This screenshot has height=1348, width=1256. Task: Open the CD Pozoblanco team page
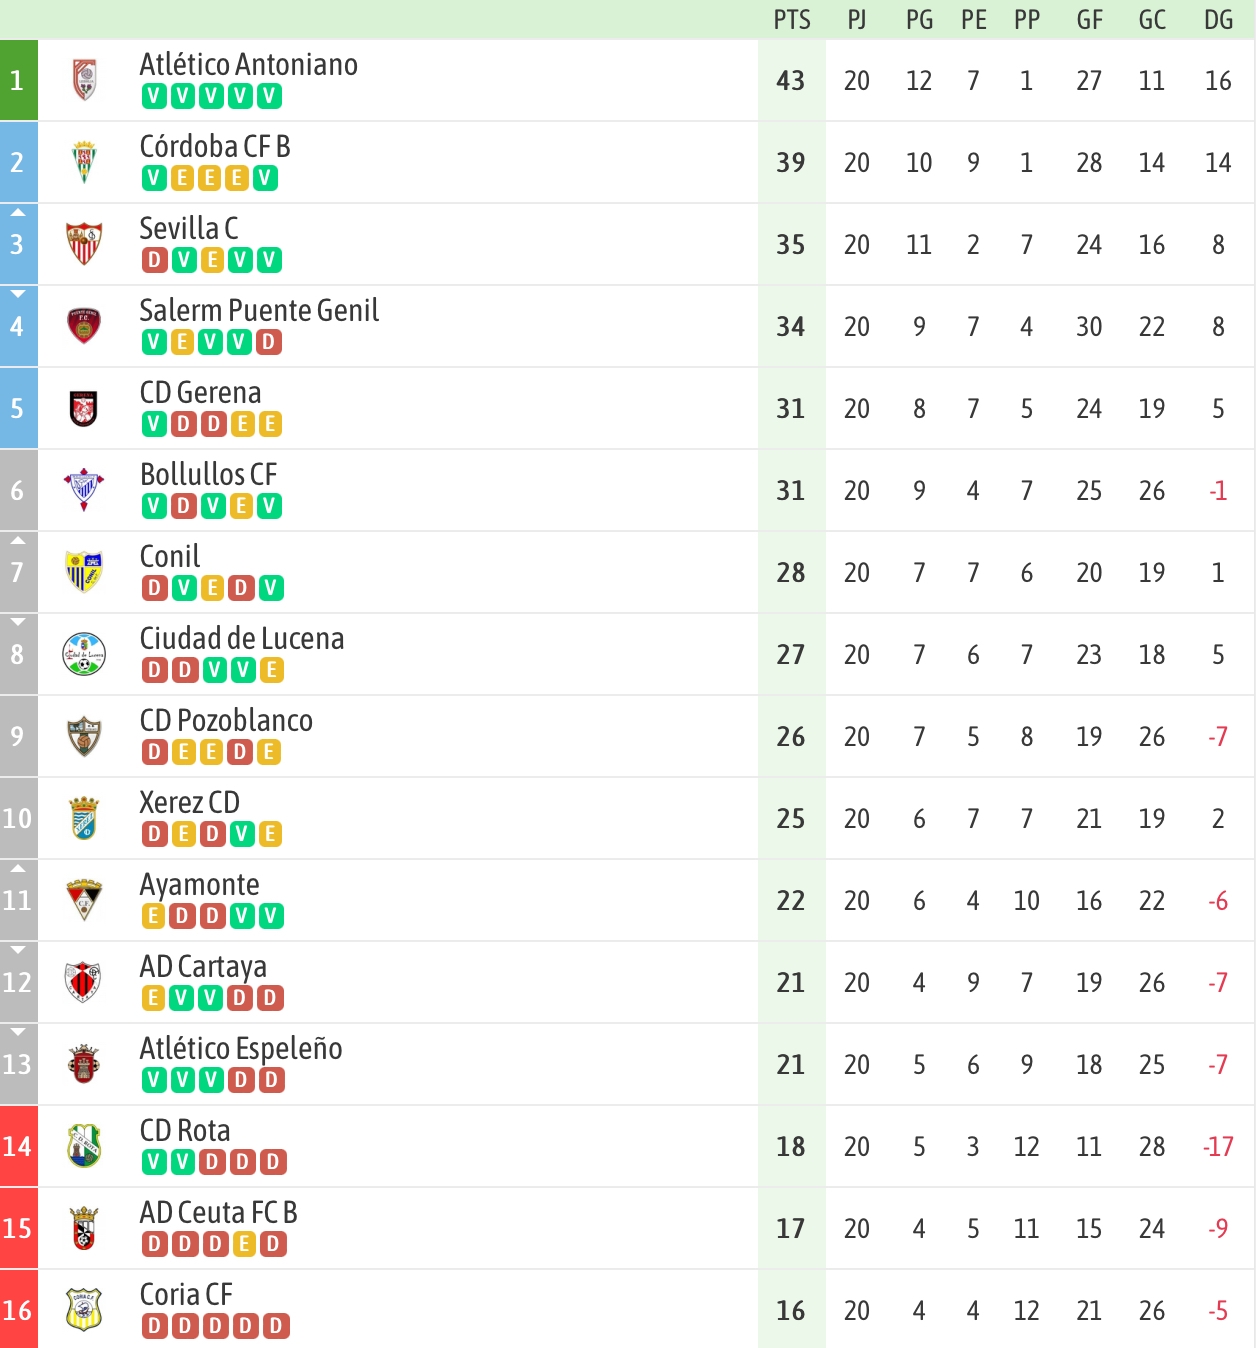click(226, 720)
